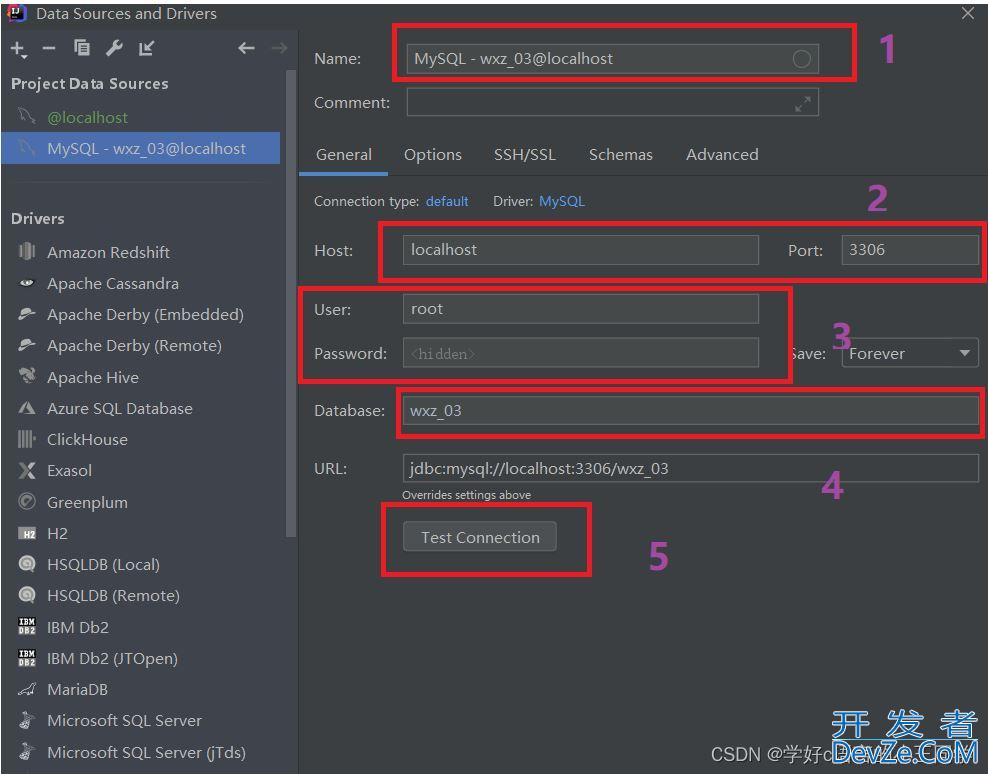Select the Amazon Redshift driver text

coord(108,253)
